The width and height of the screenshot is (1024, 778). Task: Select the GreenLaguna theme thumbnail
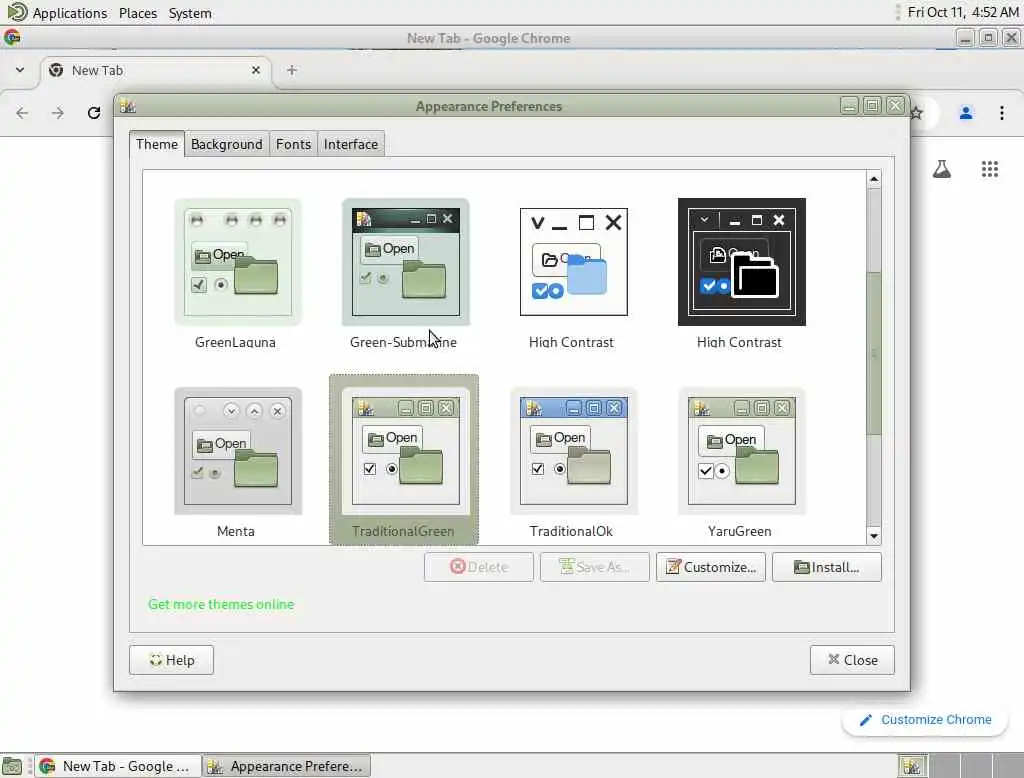point(238,262)
